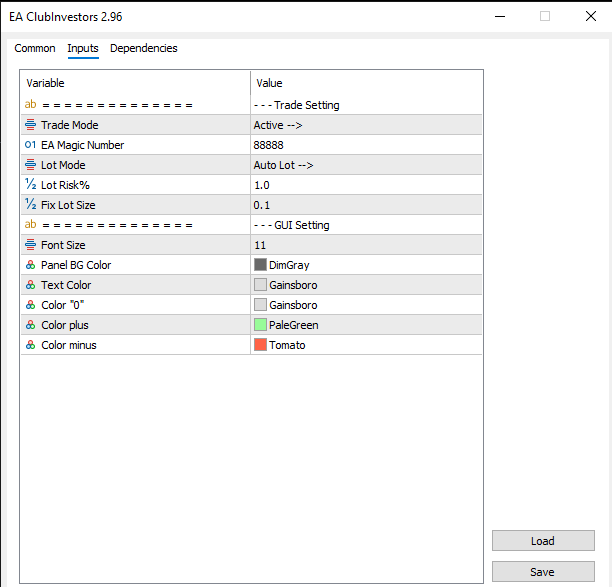Click the Tomato color swatch
The image size is (612, 587).
click(261, 345)
